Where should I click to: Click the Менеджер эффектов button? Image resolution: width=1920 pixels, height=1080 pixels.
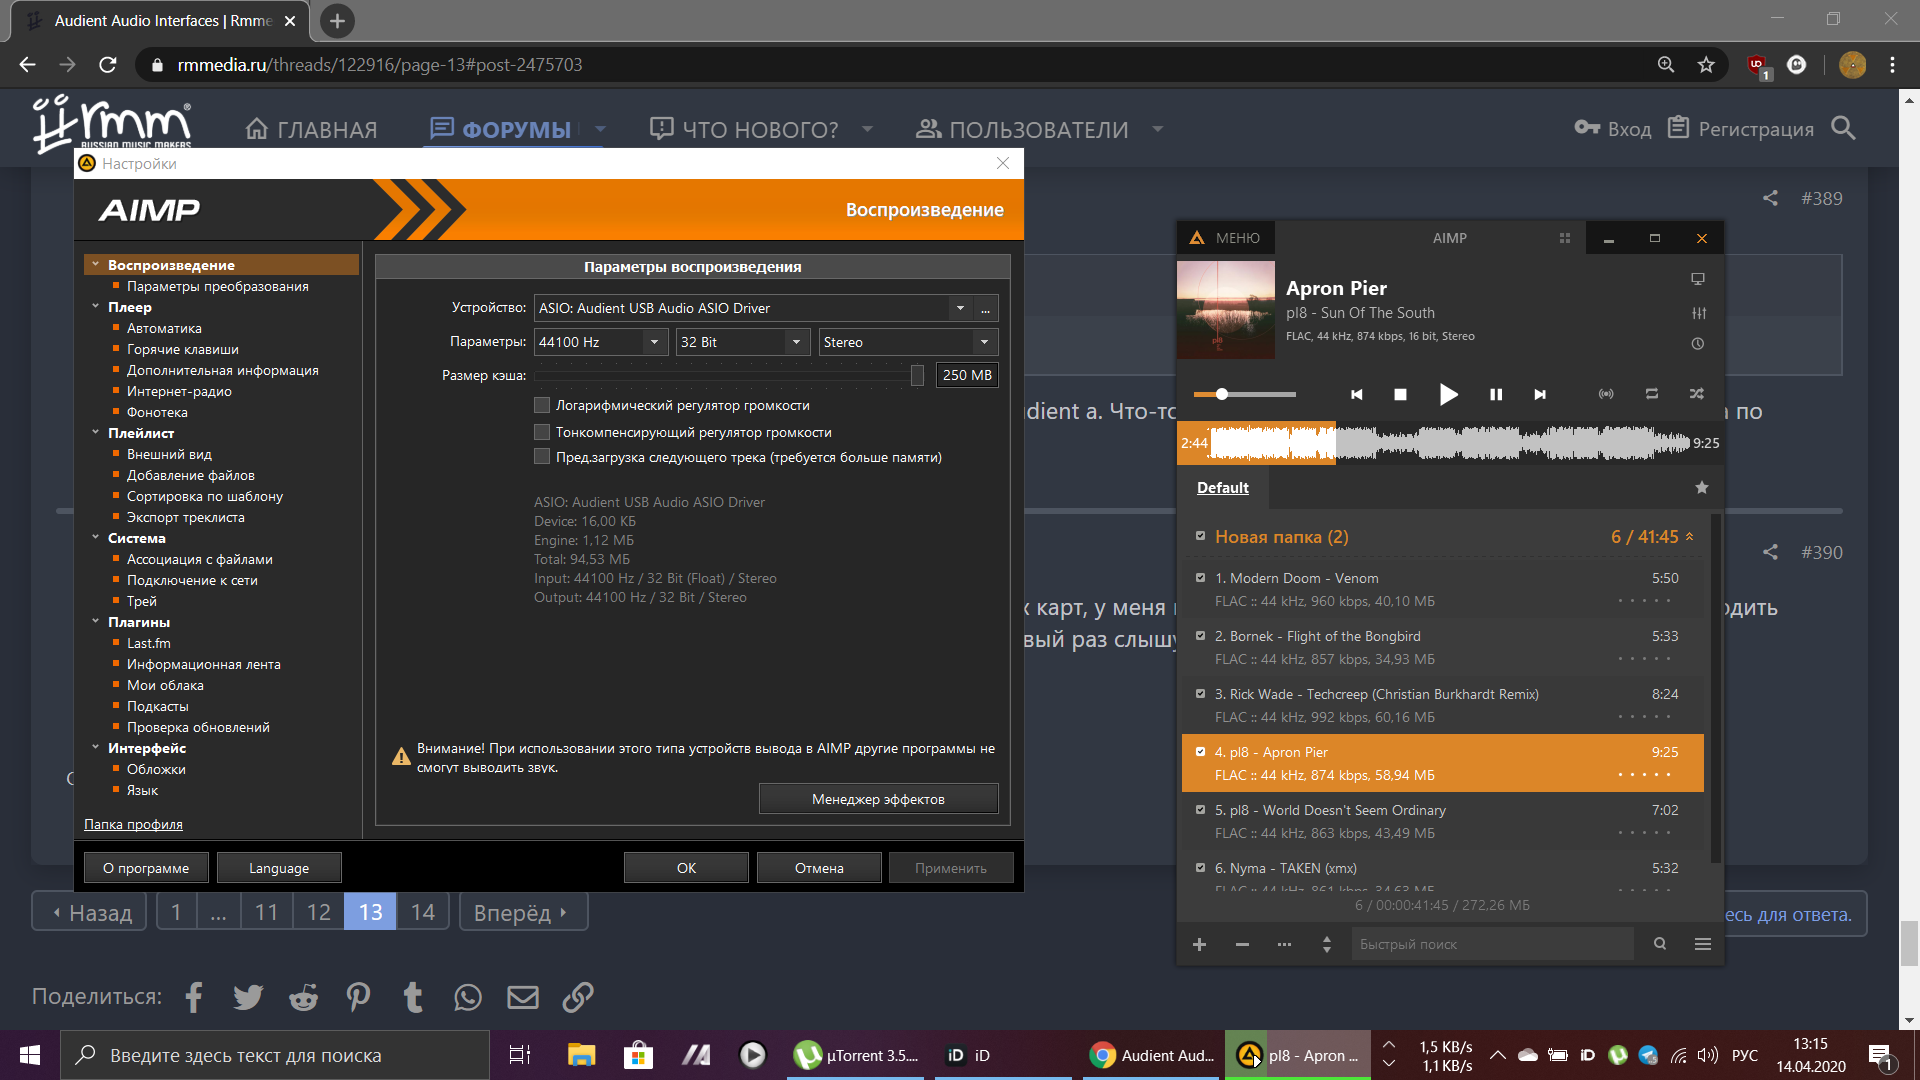[878, 799]
